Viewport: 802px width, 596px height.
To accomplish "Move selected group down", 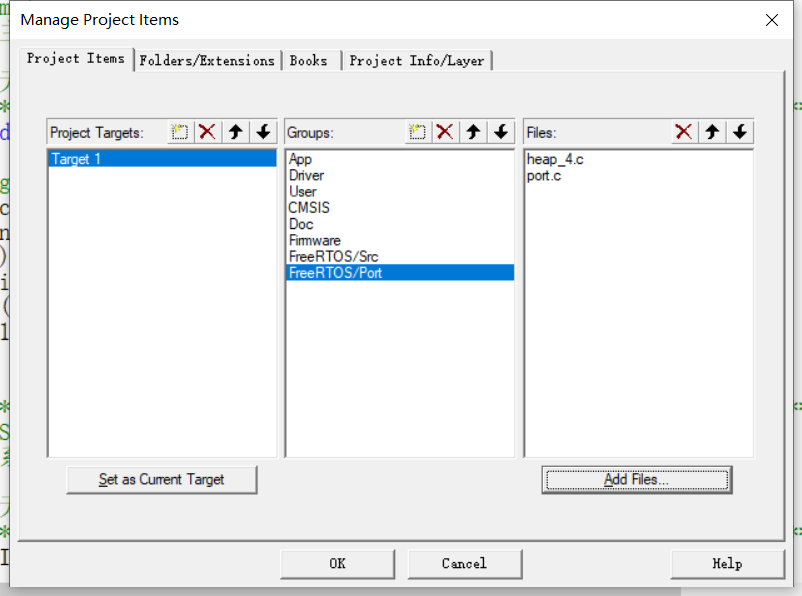I will coord(501,132).
